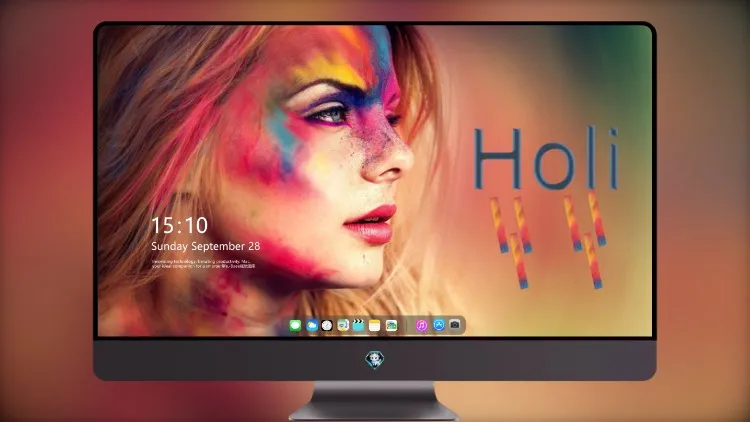Screen dimensions: 750x422
Task: Open the Camera app in dock
Action: point(455,325)
